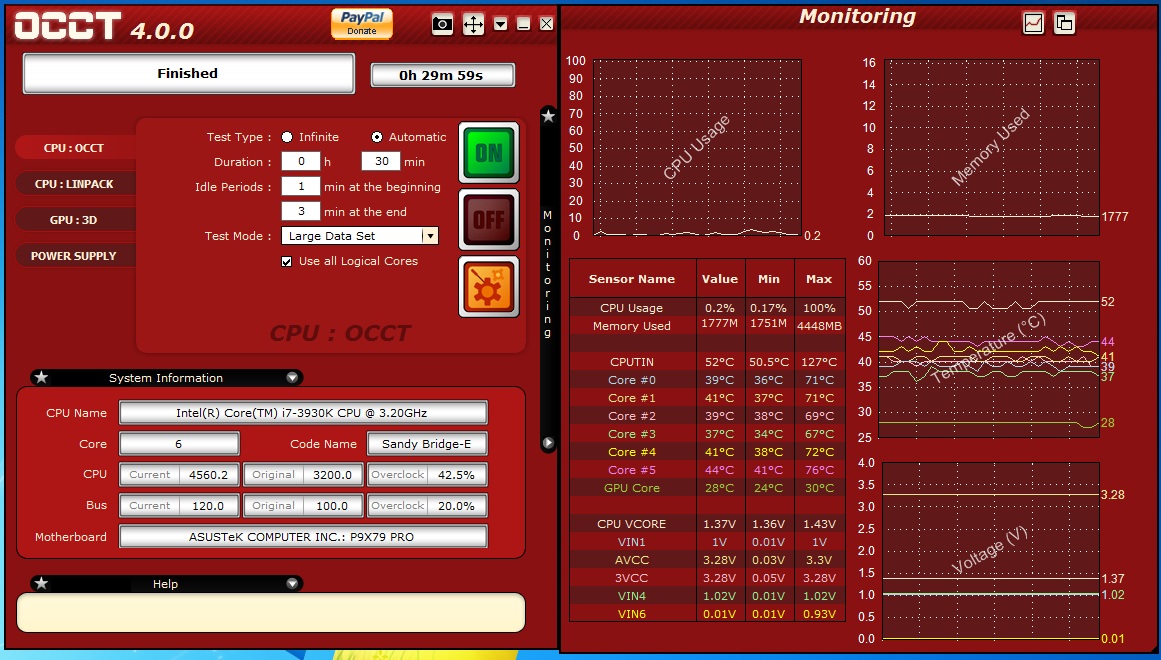Collapse the System Information section

292,378
